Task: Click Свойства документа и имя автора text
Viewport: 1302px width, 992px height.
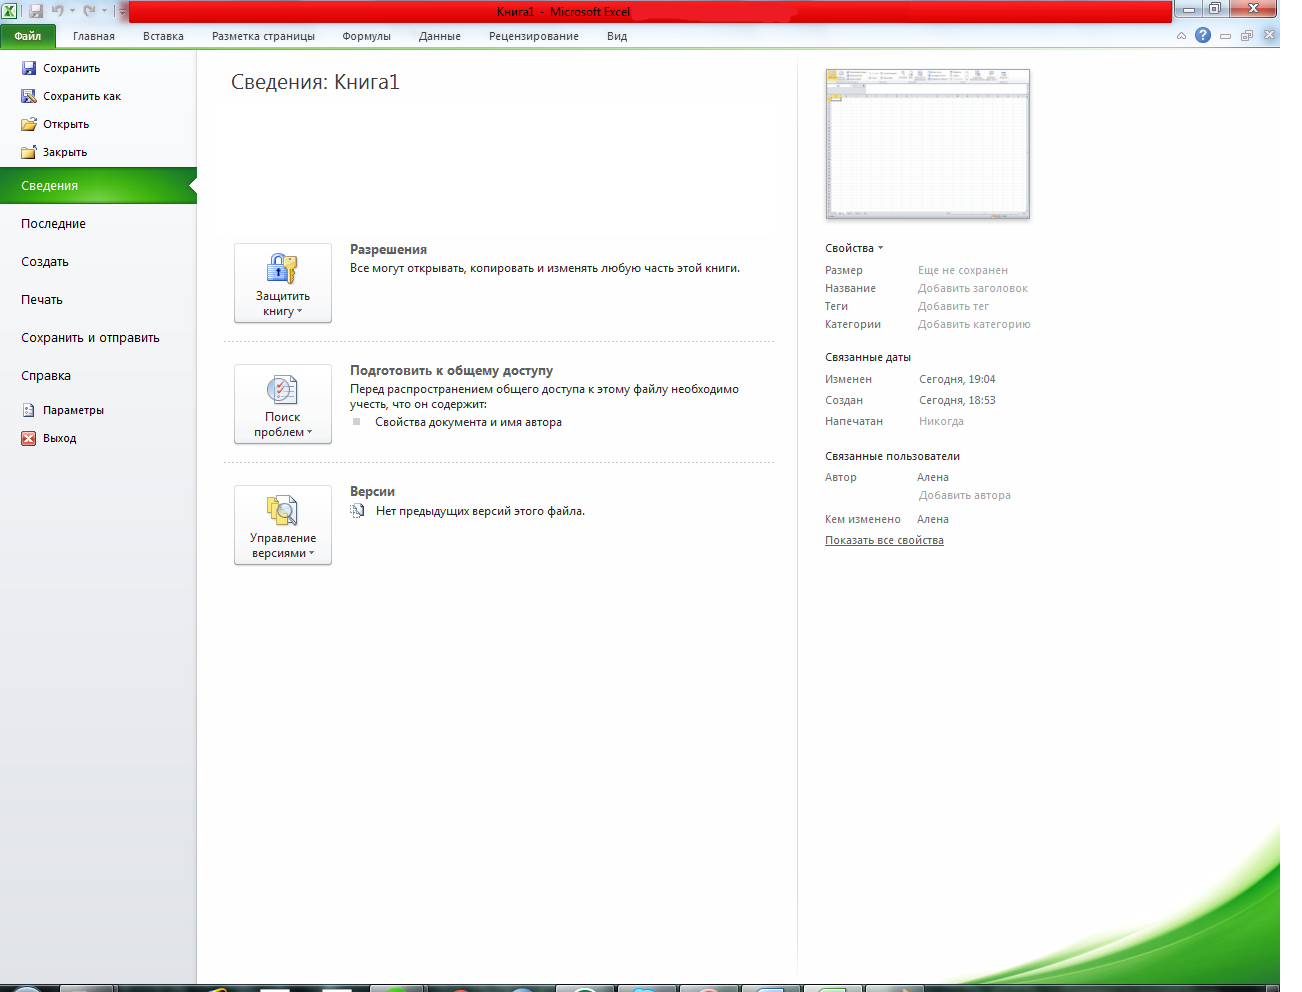Action: coord(468,422)
